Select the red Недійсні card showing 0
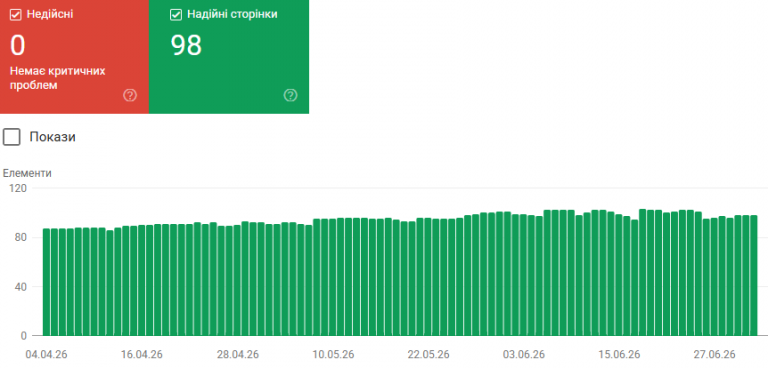Screen dimensions: 768x368 (74, 57)
